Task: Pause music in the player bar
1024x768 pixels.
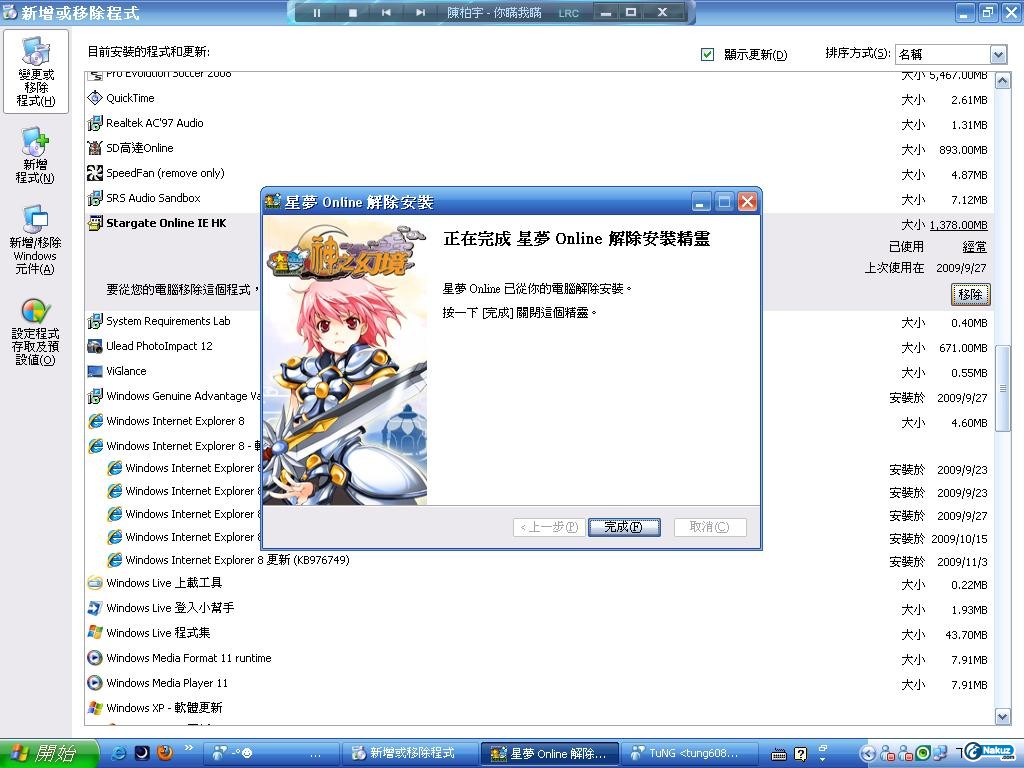Action: click(x=317, y=12)
